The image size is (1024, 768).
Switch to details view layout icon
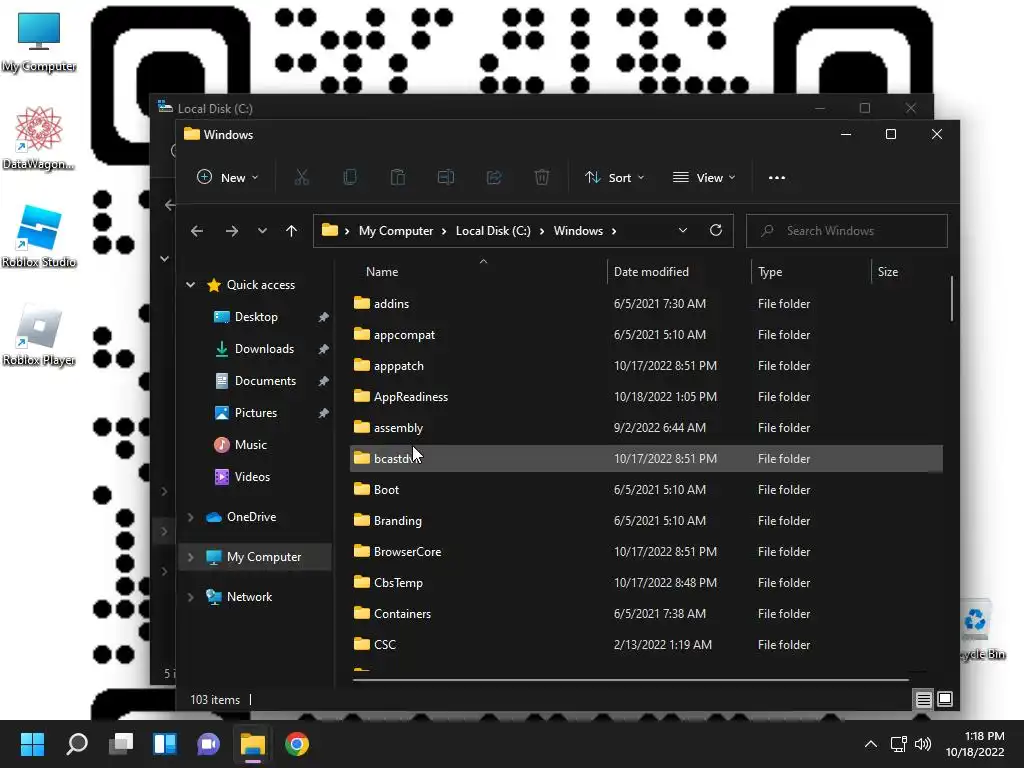pos(923,699)
